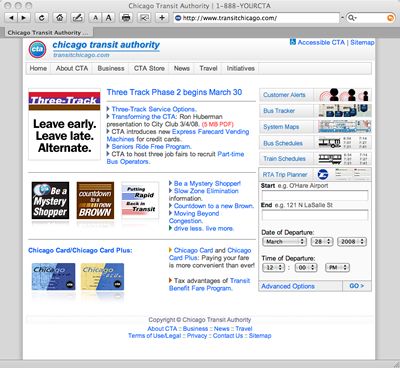400x368 pixels.
Task: Click the yellow Chicago Card Plus image
Action: 102,277
